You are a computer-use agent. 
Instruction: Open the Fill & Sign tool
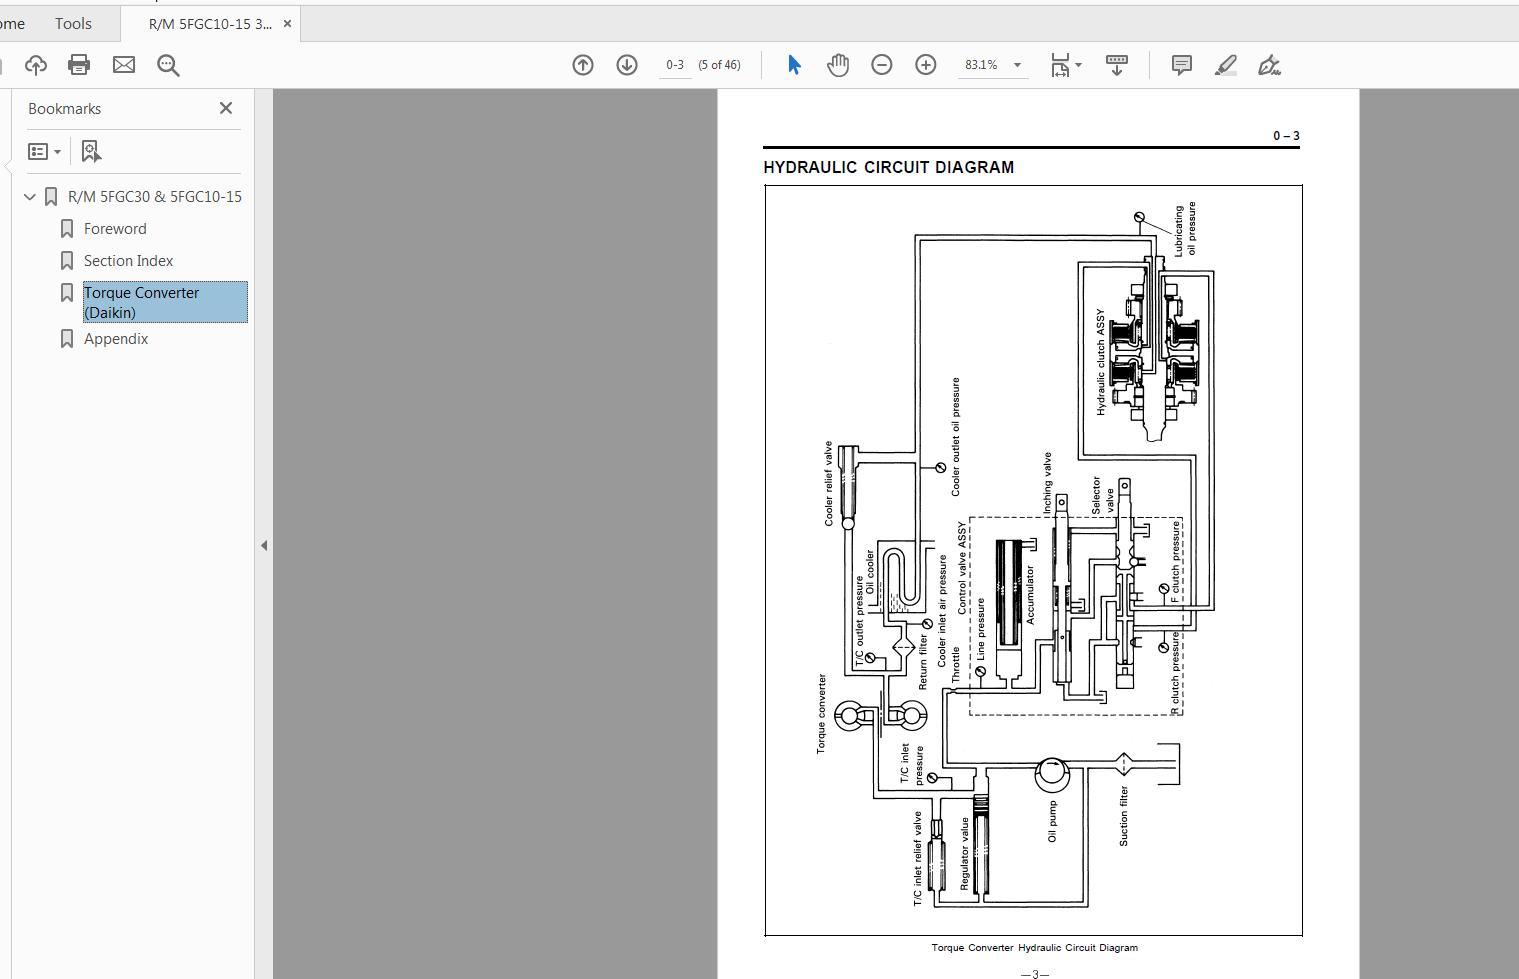(1270, 64)
